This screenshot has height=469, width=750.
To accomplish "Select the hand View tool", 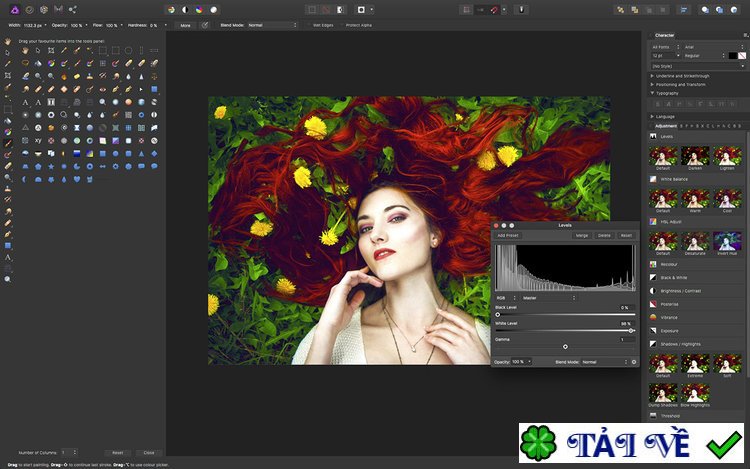I will pos(8,40).
